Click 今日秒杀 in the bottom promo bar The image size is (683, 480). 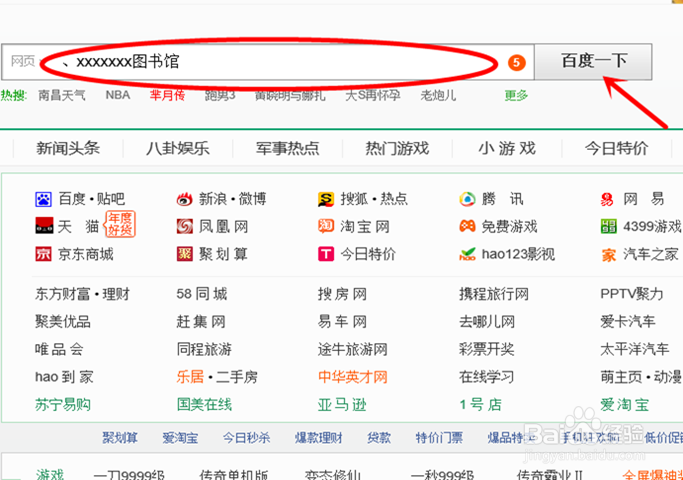[x=247, y=438]
